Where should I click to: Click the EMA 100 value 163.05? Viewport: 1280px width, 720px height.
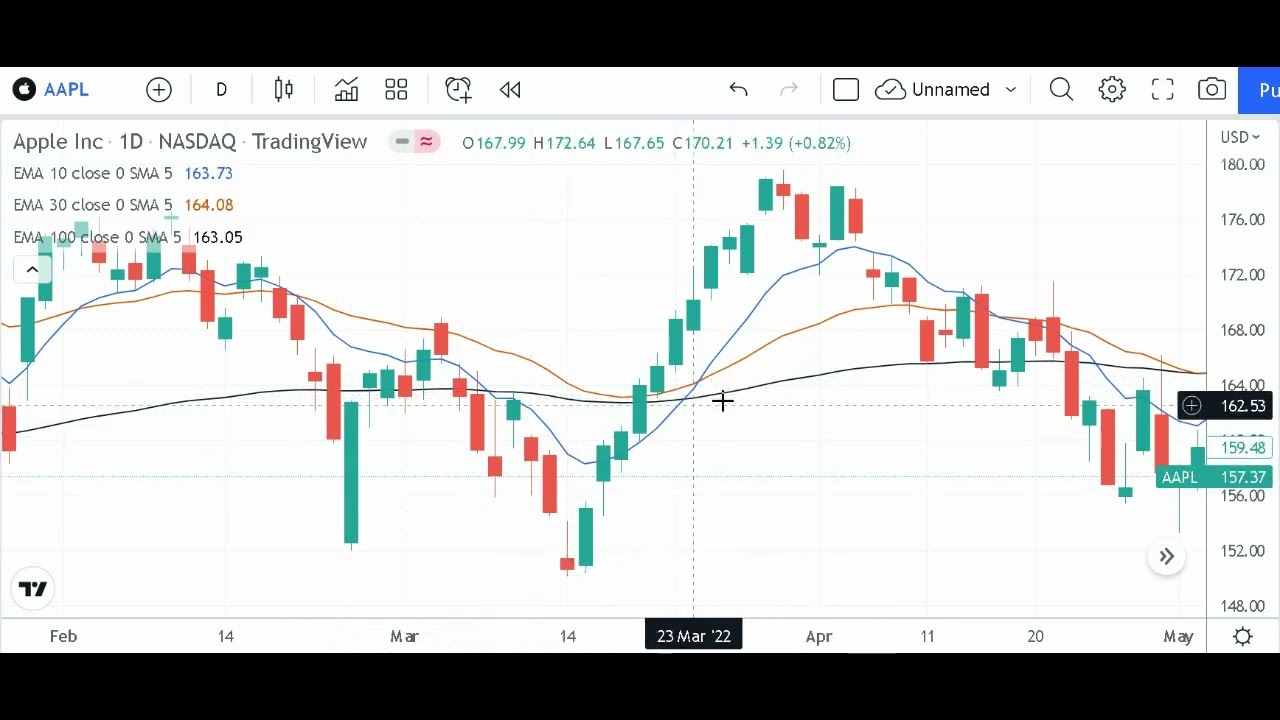click(218, 238)
